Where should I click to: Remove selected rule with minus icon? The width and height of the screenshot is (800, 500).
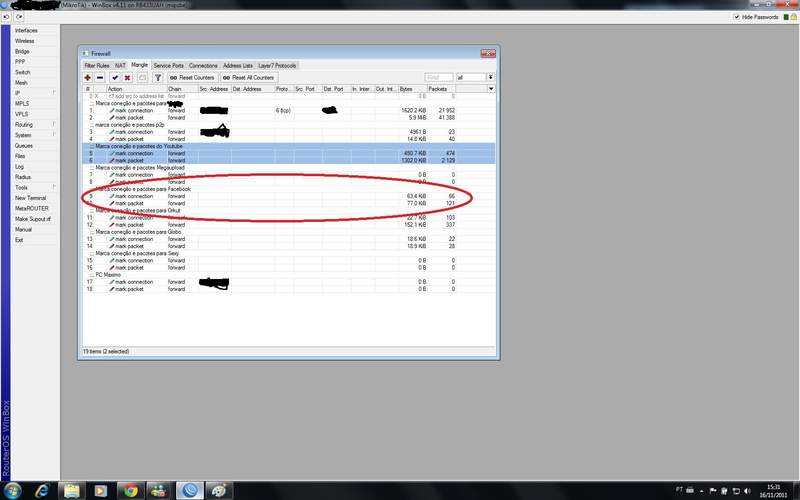click(100, 78)
